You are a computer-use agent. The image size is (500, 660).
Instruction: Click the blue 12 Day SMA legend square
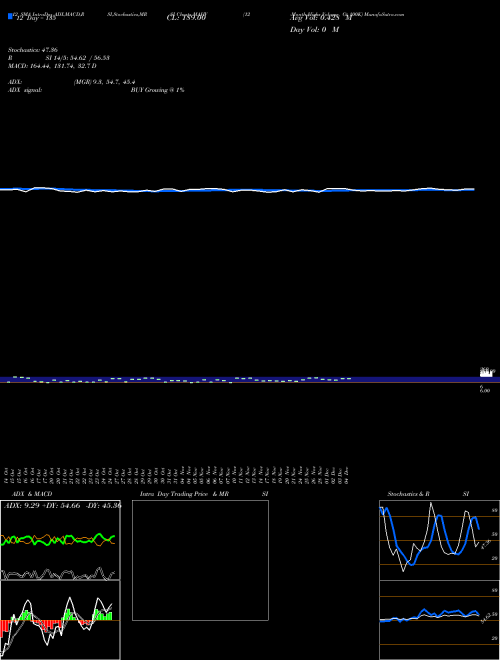10,16
